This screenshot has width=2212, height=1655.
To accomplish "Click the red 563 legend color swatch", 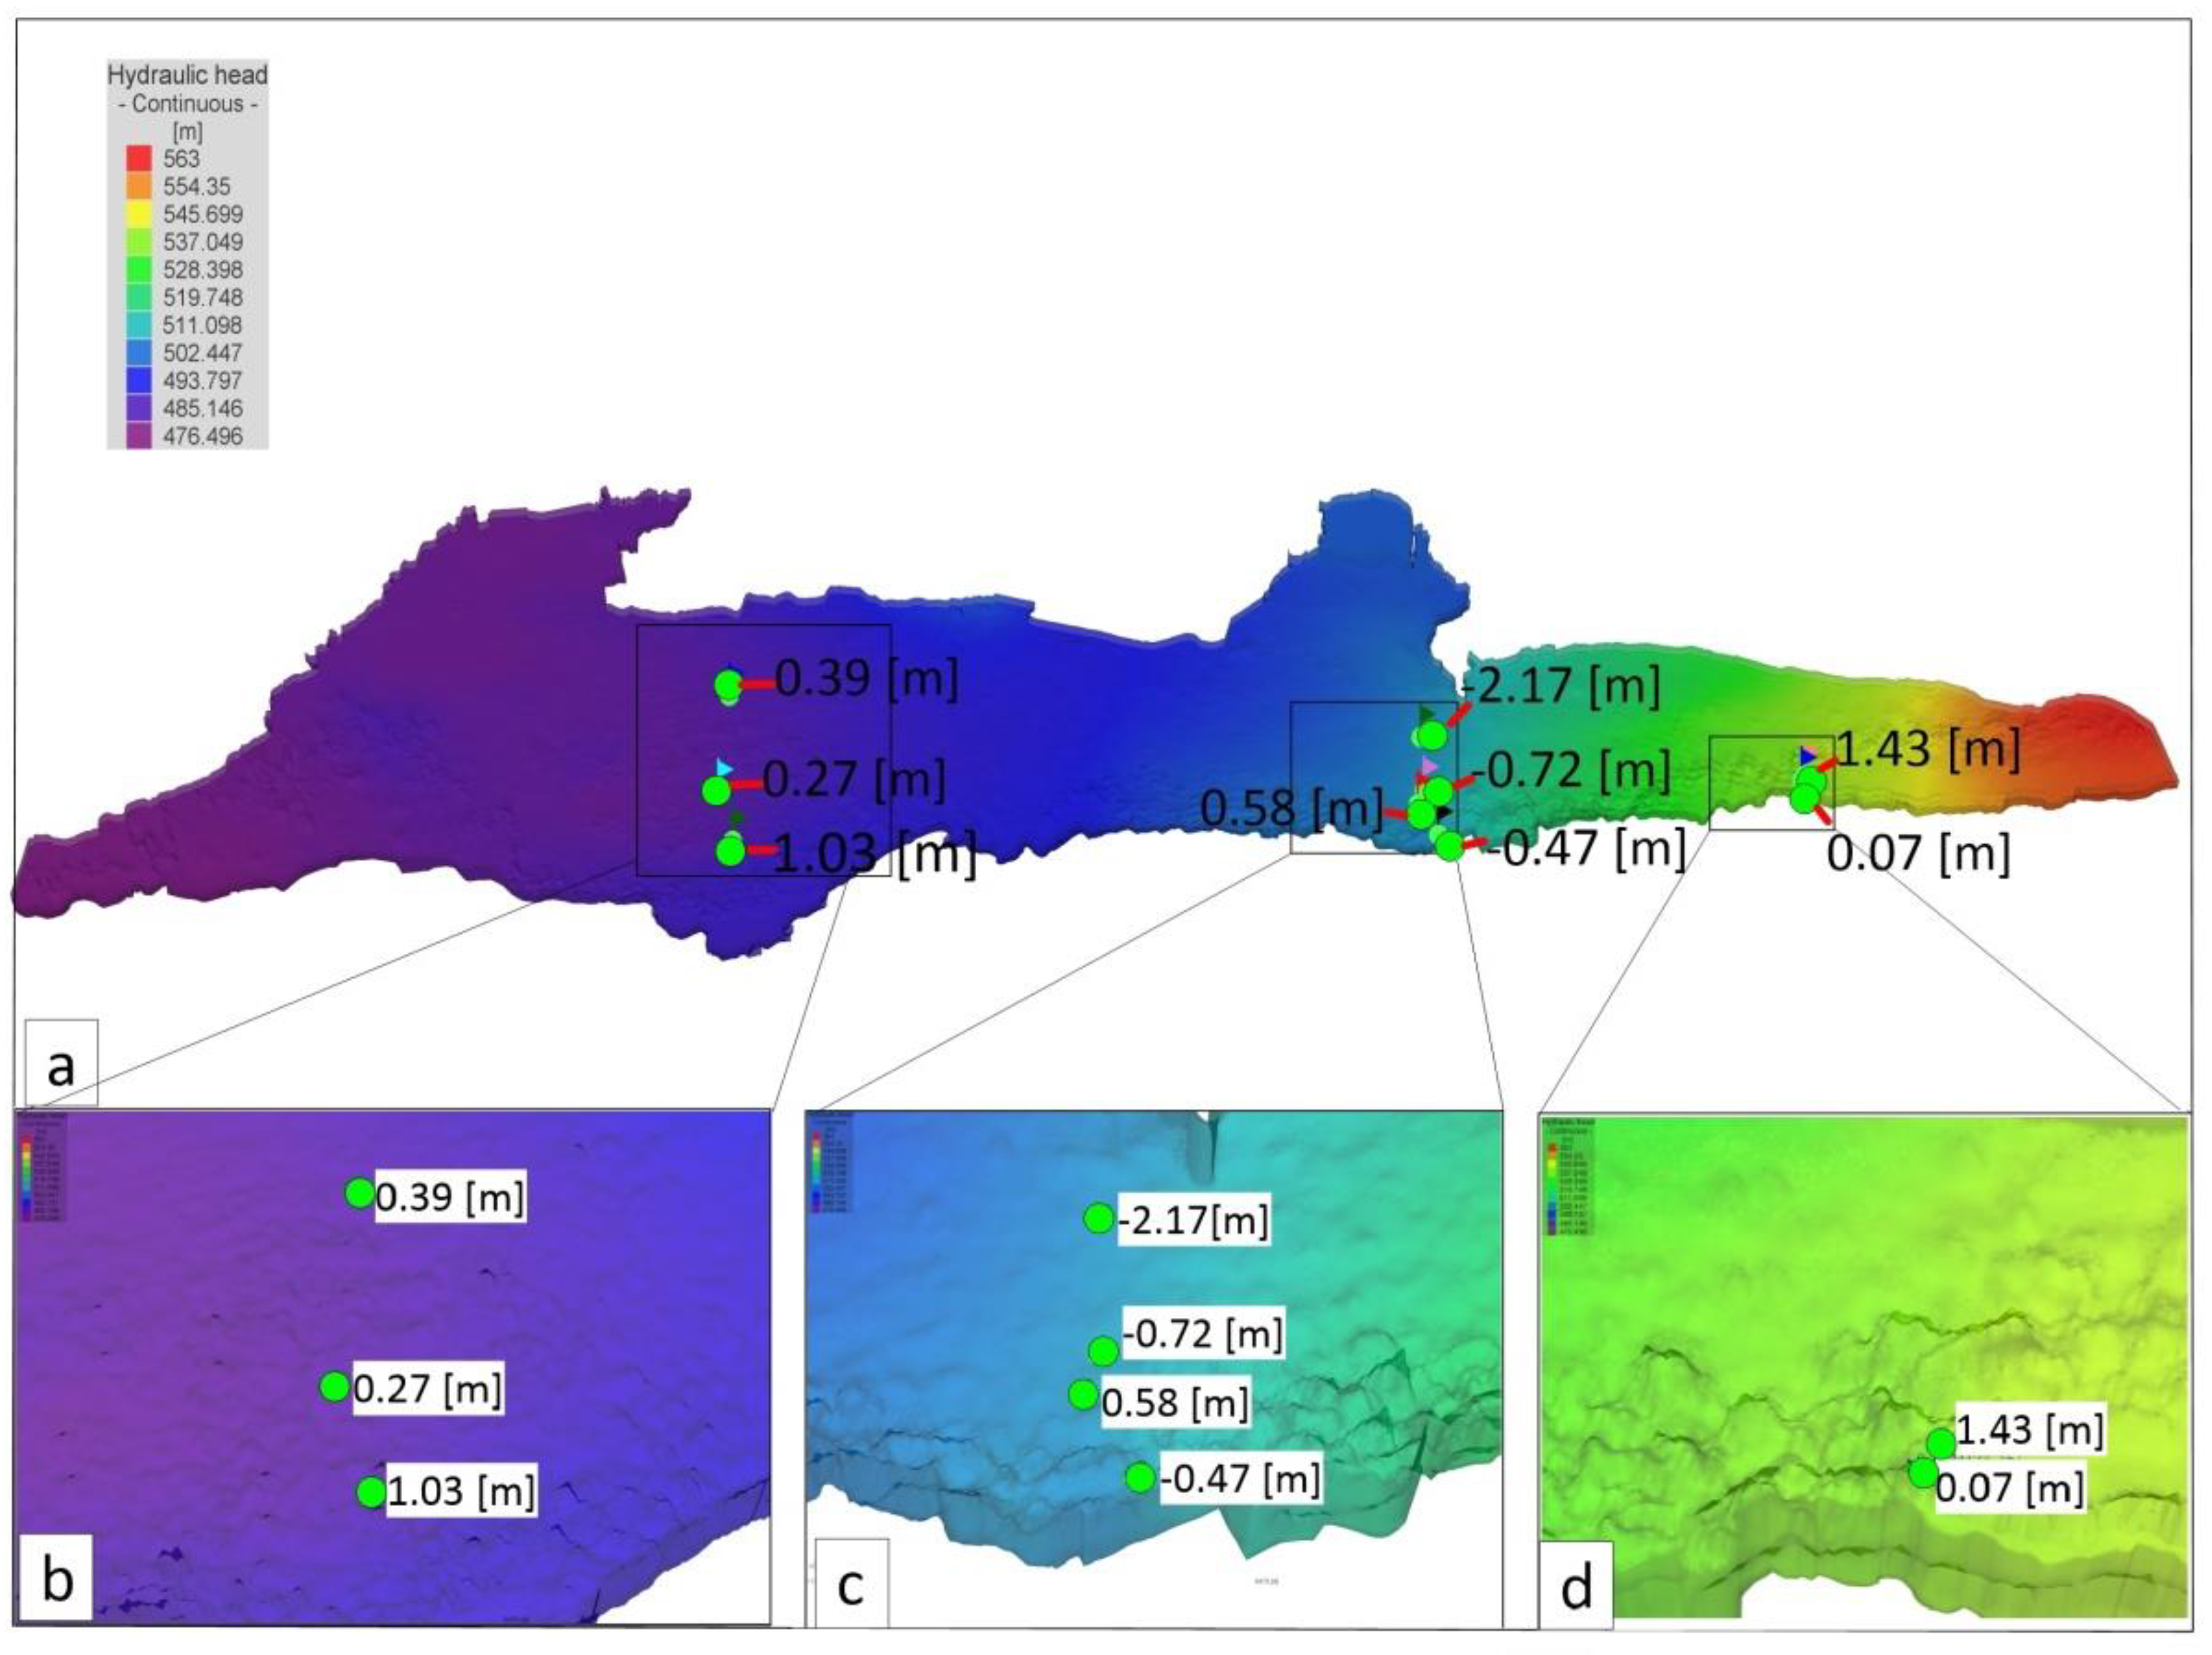I will click(139, 158).
